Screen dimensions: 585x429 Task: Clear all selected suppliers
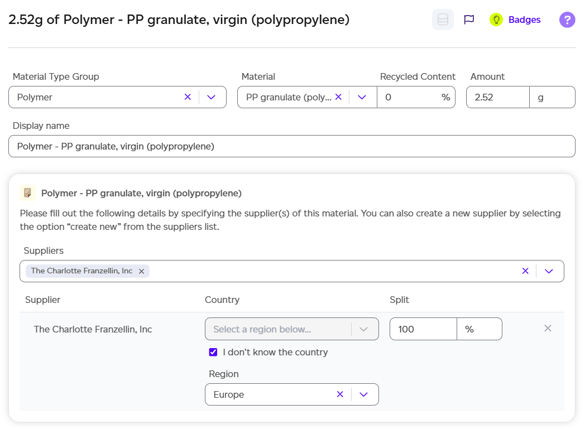click(525, 271)
